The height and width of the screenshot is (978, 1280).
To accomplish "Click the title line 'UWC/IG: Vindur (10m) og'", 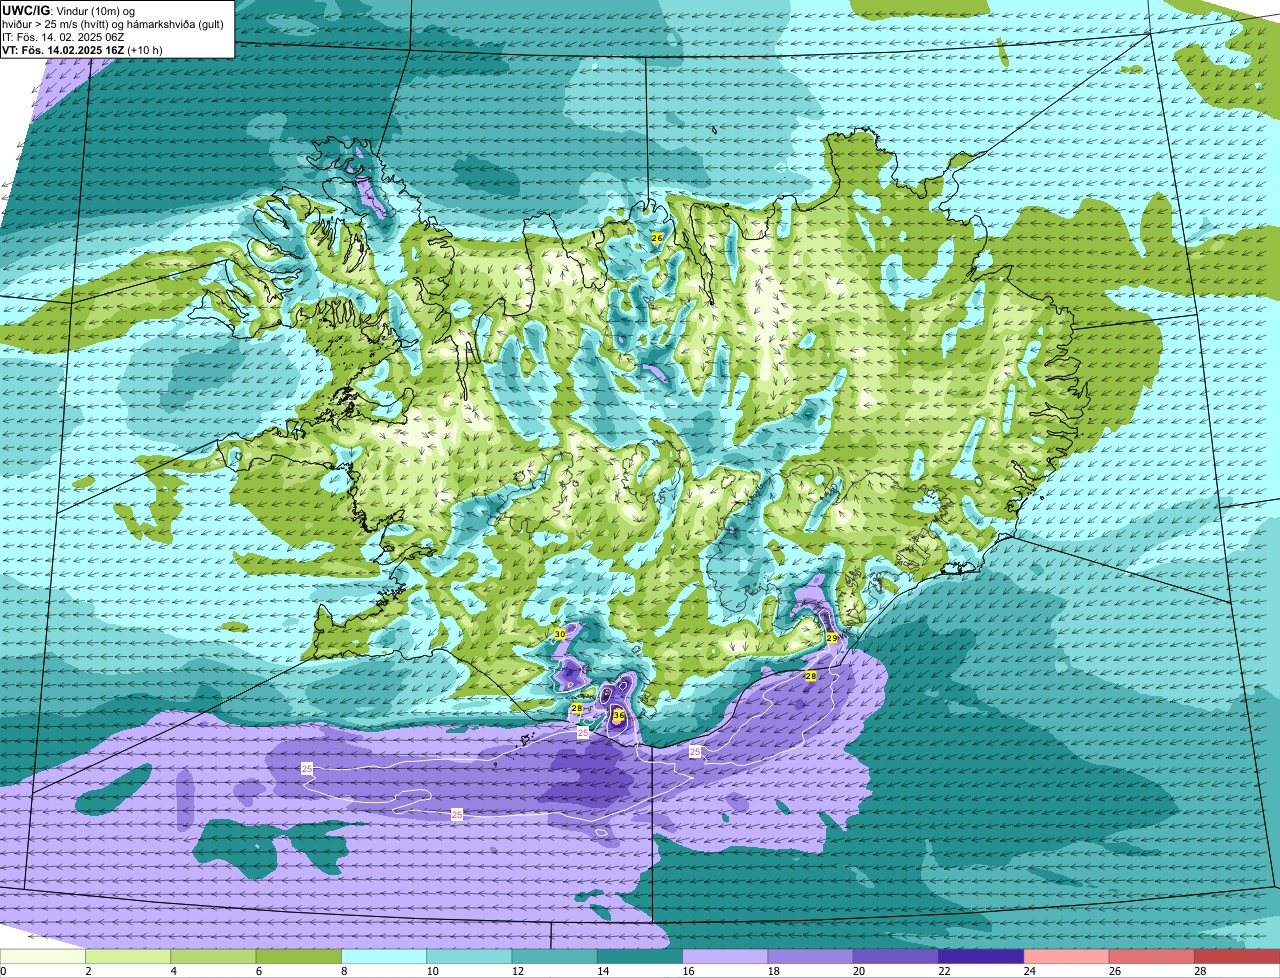I will tap(69, 10).
